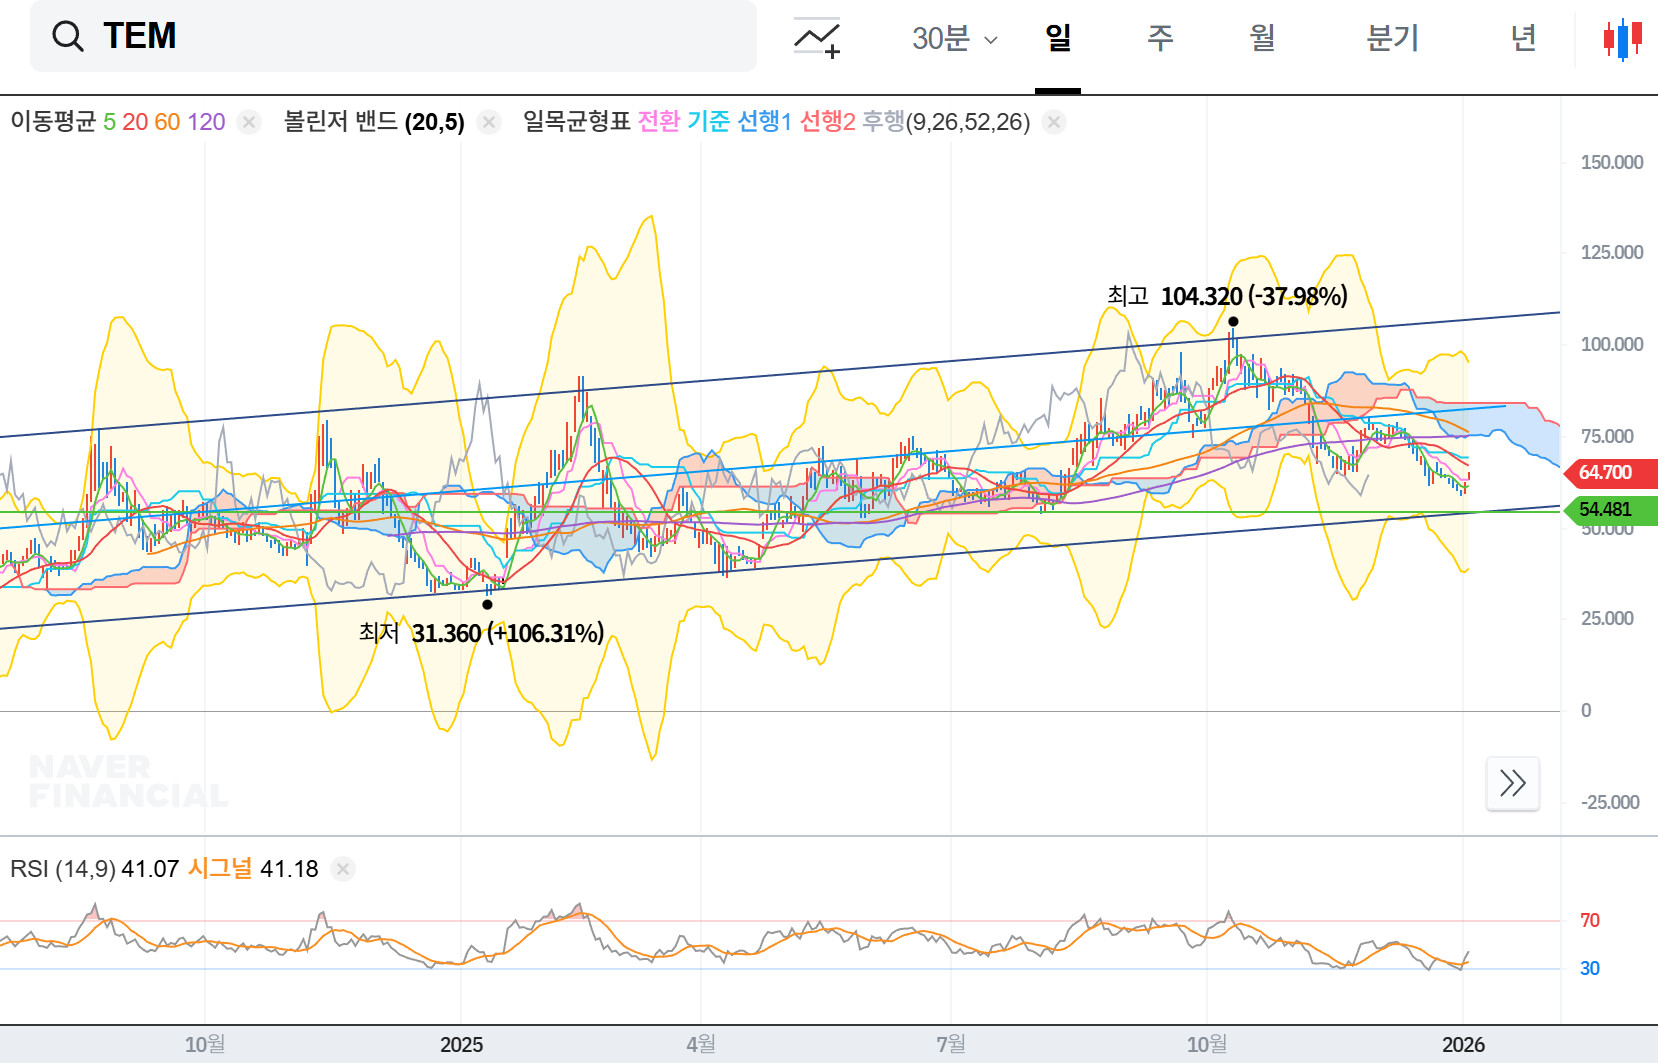This screenshot has height=1063, width=1658.
Task: Switch to the 월 (monthly) tab
Action: pos(1262,38)
